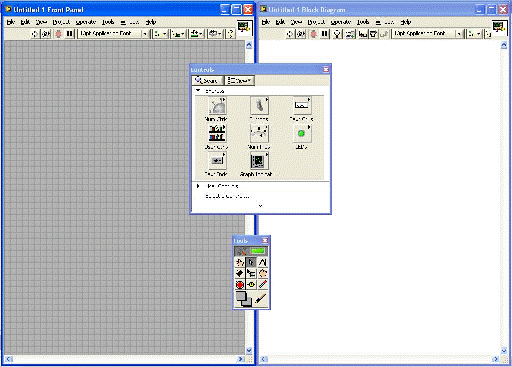This screenshot has height=367, width=512.
Task: Click the foreground/background color squares in Tools palette
Action: 244,299
